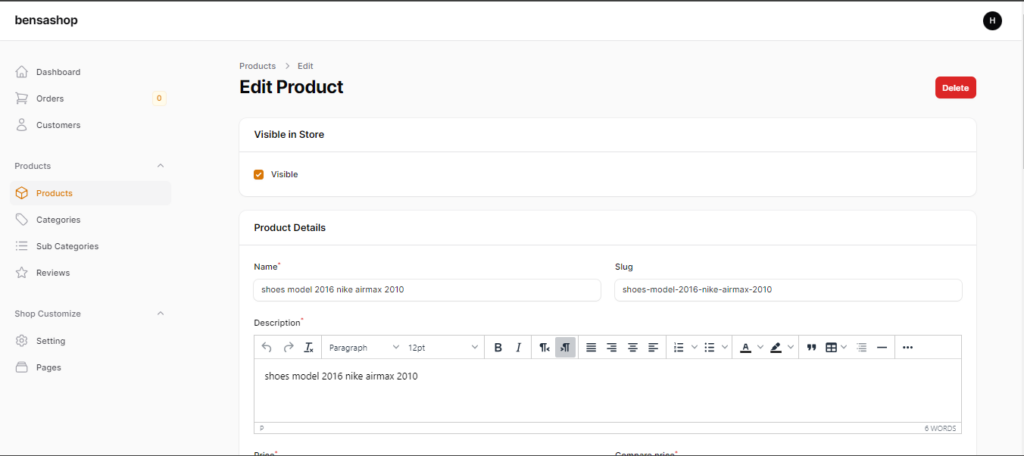Decrease indent with the outdent icon

coord(861,348)
